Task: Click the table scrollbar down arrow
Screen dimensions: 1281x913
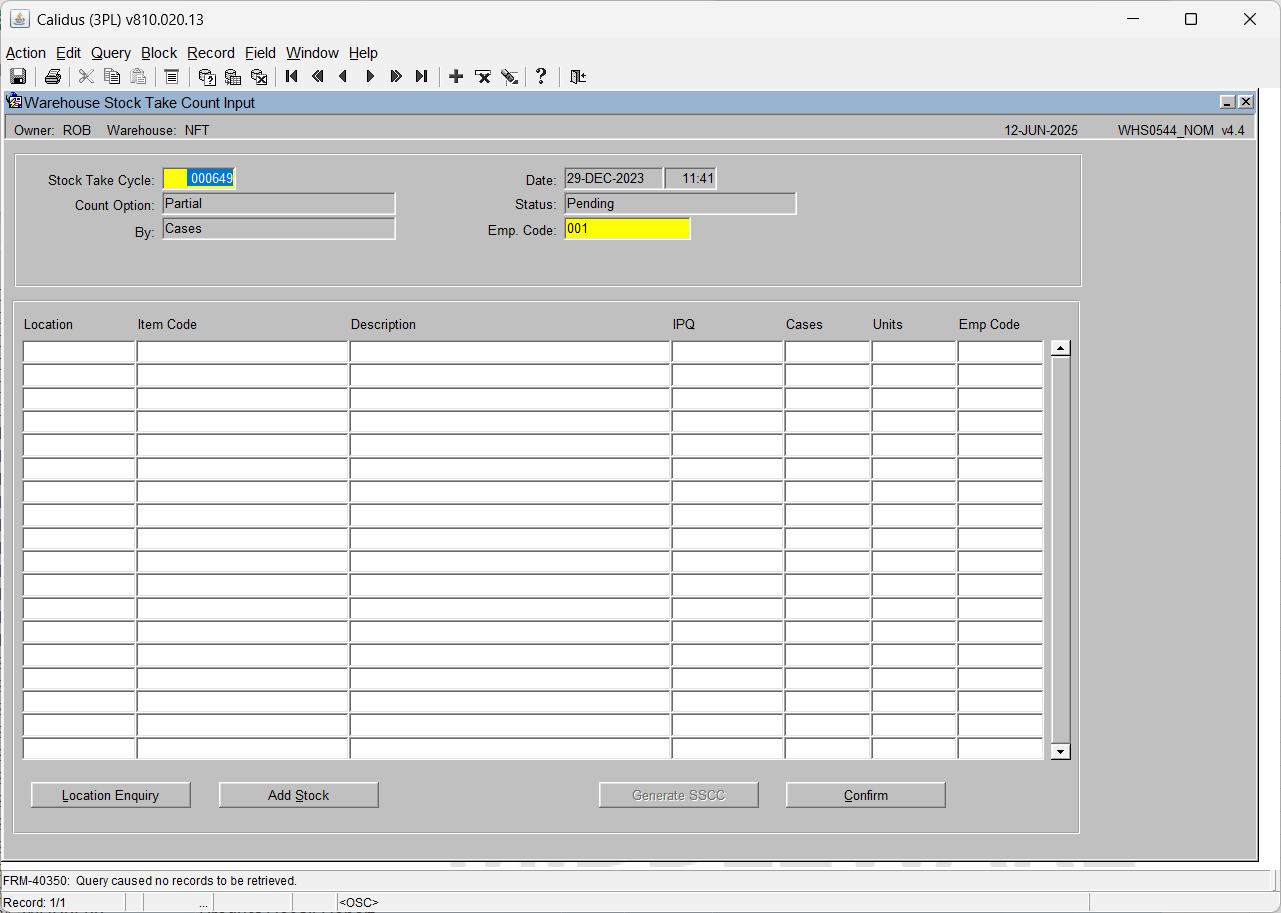Action: (x=1061, y=751)
